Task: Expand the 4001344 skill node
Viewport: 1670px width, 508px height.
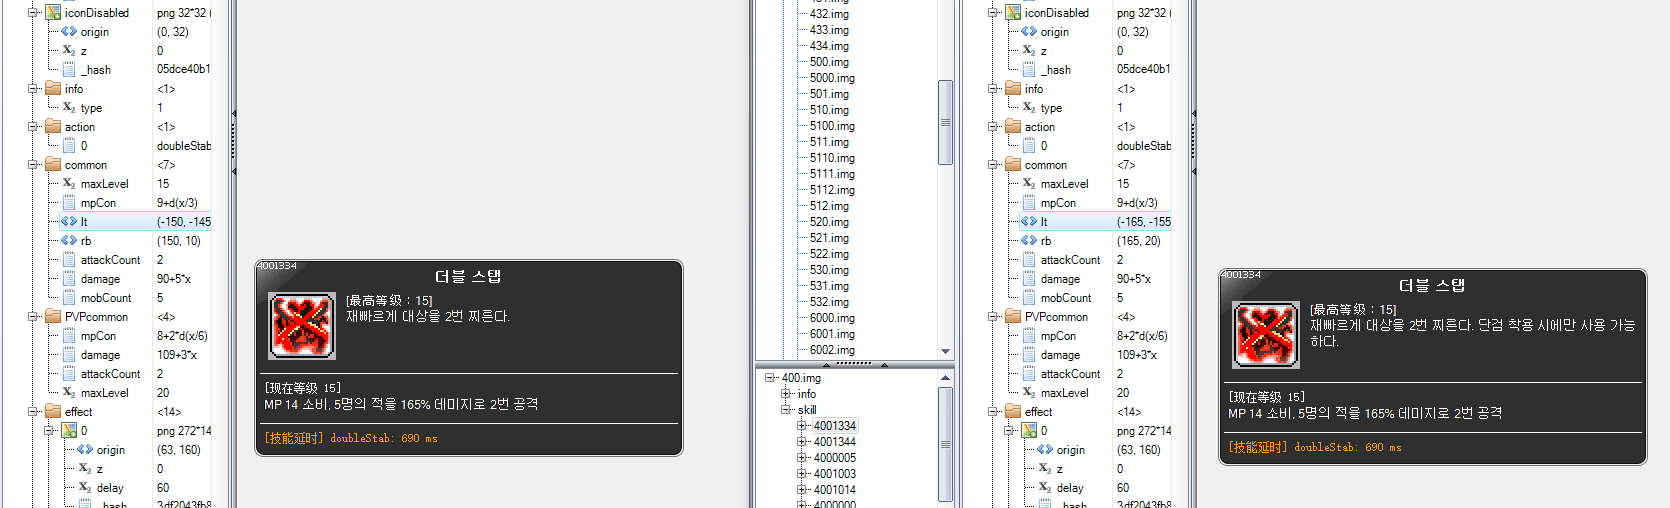Action: (x=802, y=442)
